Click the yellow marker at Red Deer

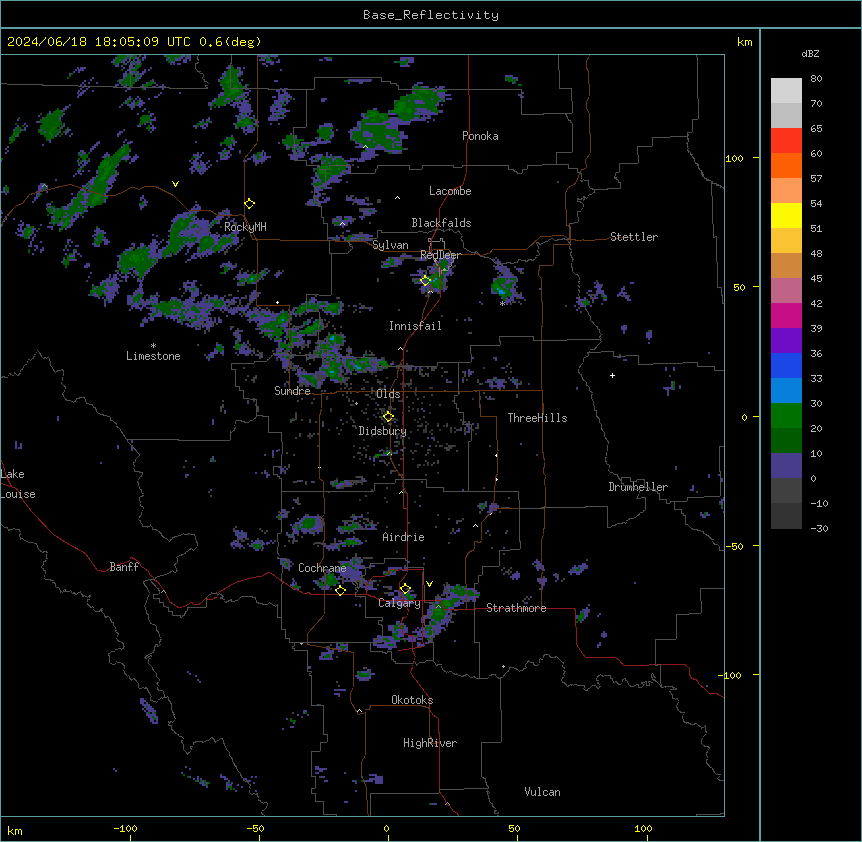point(425,281)
